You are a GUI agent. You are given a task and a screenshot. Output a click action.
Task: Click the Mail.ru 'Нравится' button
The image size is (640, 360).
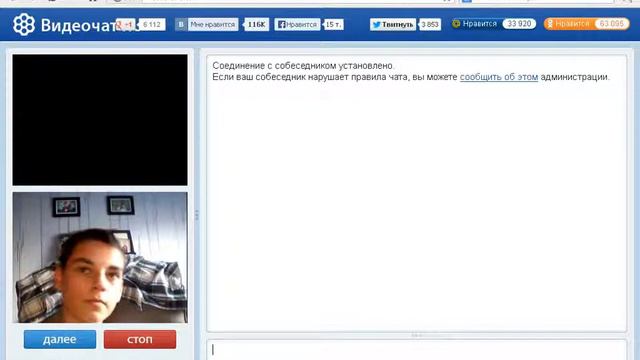pos(475,24)
